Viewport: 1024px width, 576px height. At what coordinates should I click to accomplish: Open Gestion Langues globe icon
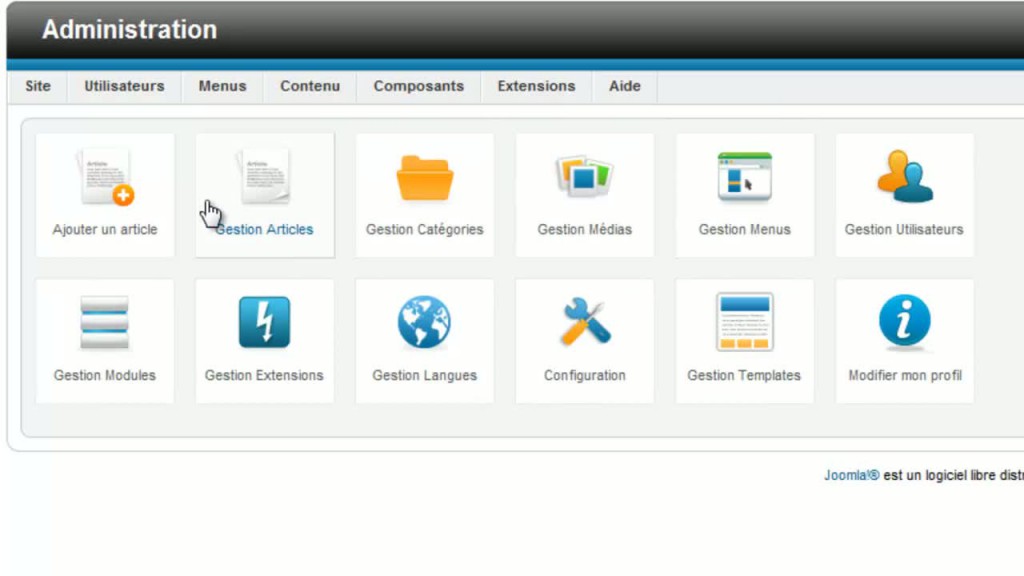tap(425, 323)
